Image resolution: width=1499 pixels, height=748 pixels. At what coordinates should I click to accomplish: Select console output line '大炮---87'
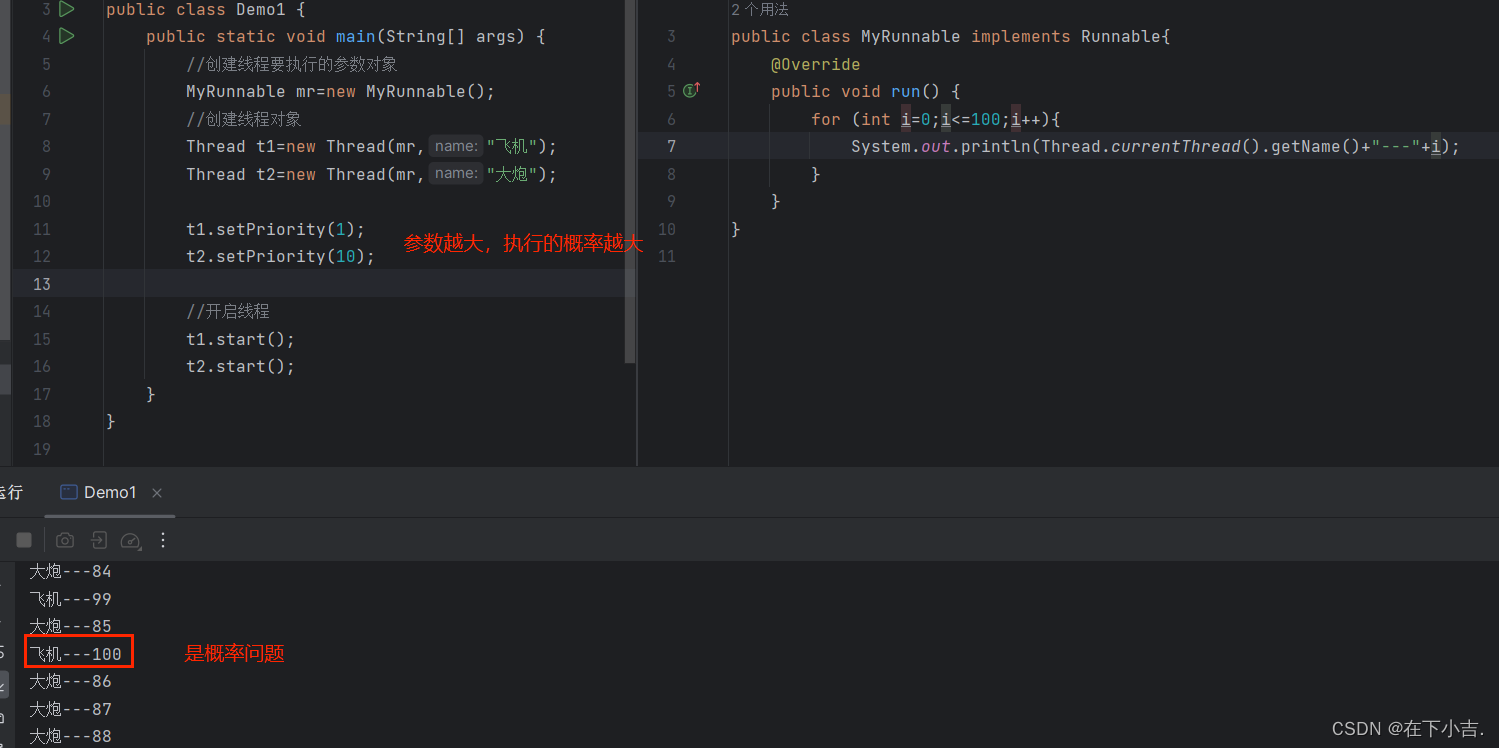(70, 709)
